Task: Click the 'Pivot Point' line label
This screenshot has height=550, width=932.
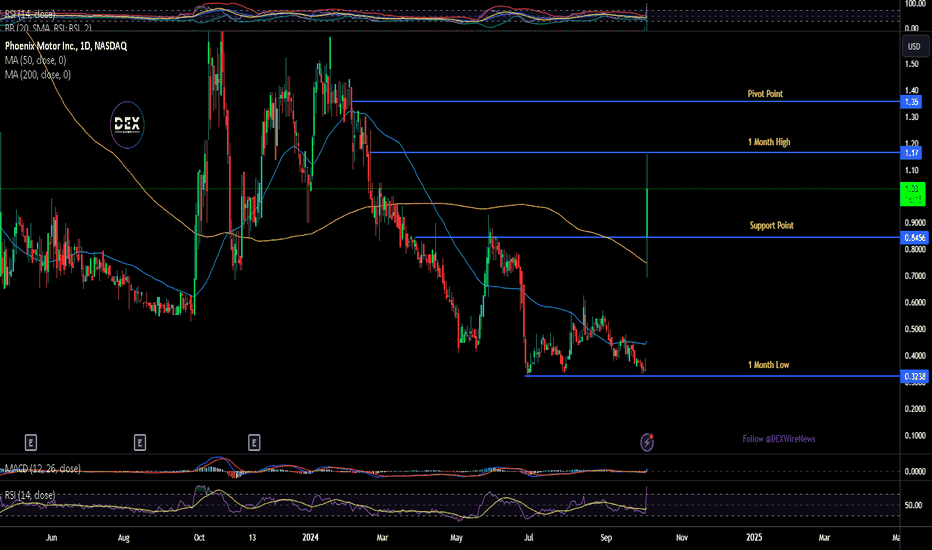Action: click(765, 93)
